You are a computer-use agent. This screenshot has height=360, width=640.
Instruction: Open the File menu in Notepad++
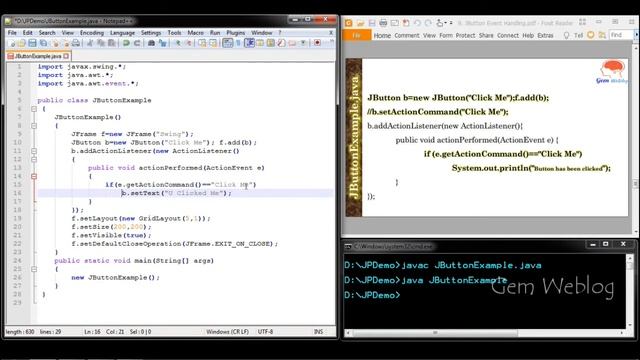pos(12,33)
